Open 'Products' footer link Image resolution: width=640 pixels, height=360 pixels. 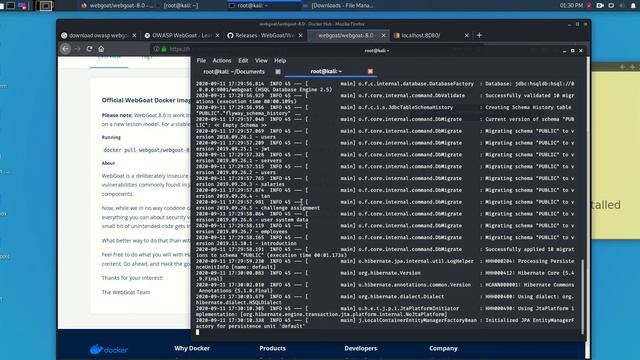coord(272,348)
